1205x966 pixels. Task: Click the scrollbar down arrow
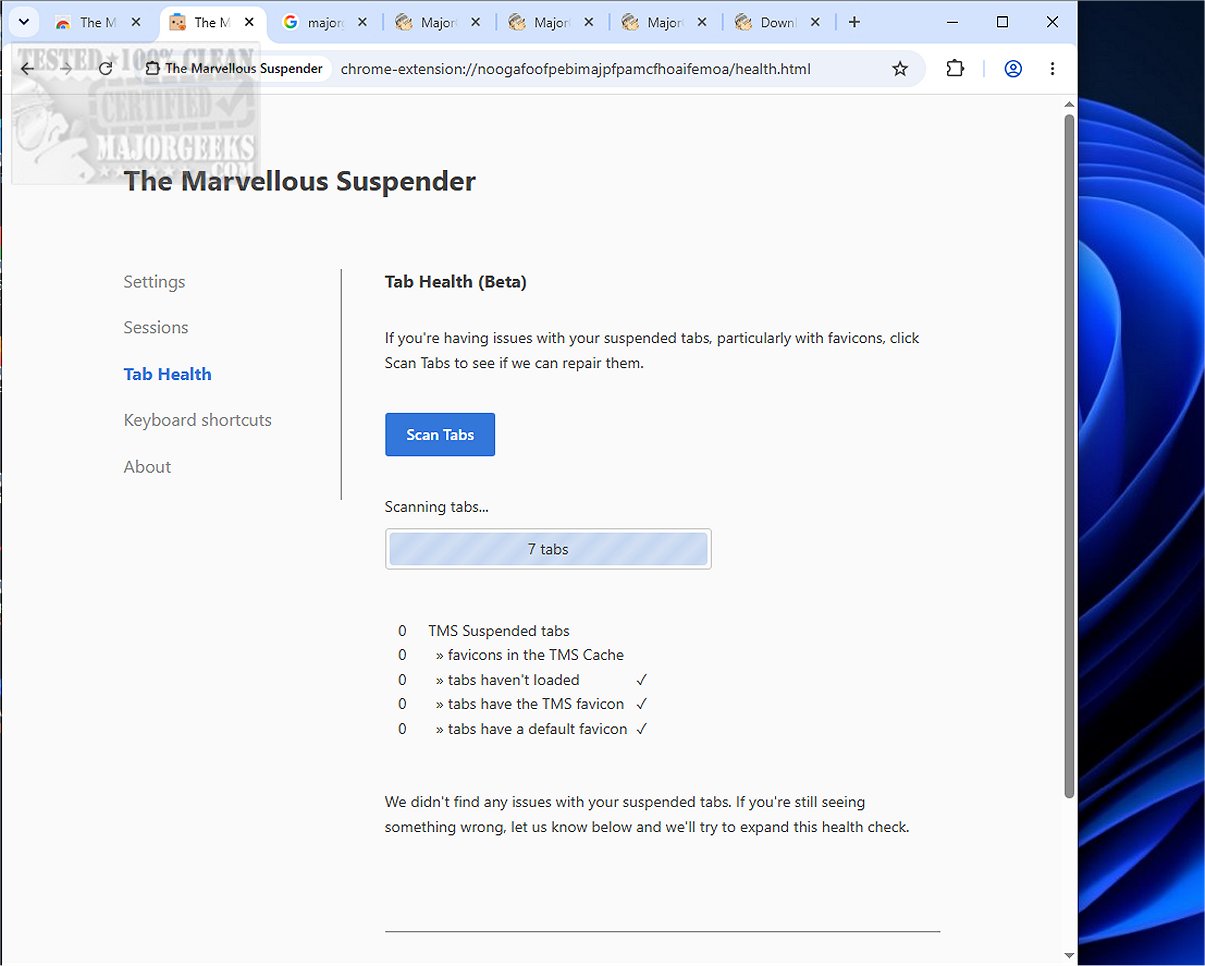coord(1069,955)
